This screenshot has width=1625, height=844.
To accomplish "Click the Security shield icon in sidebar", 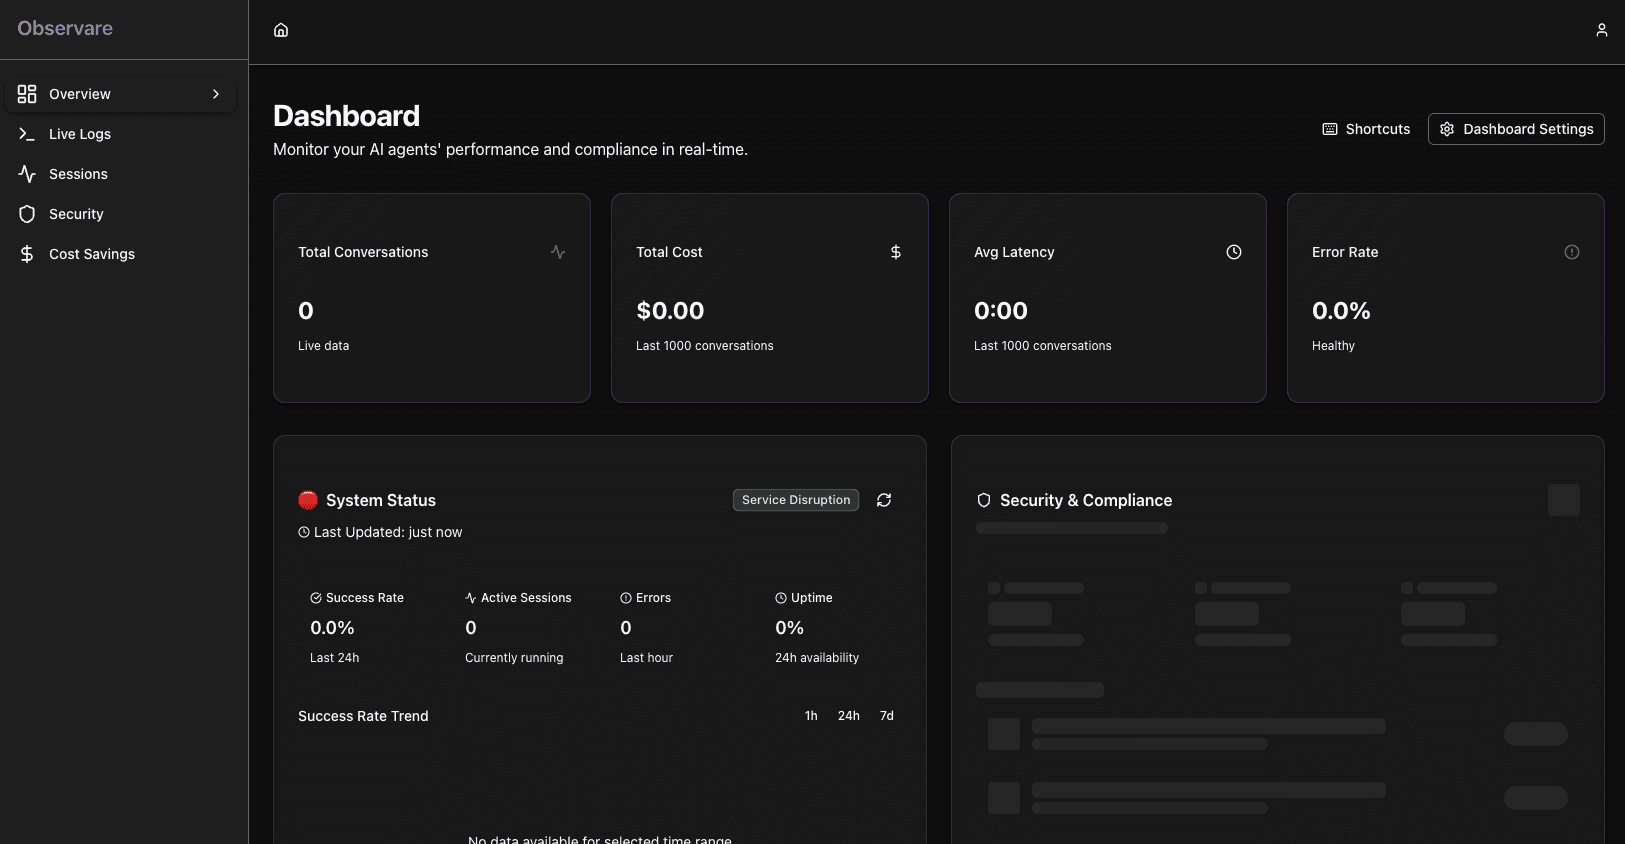I will [27, 214].
